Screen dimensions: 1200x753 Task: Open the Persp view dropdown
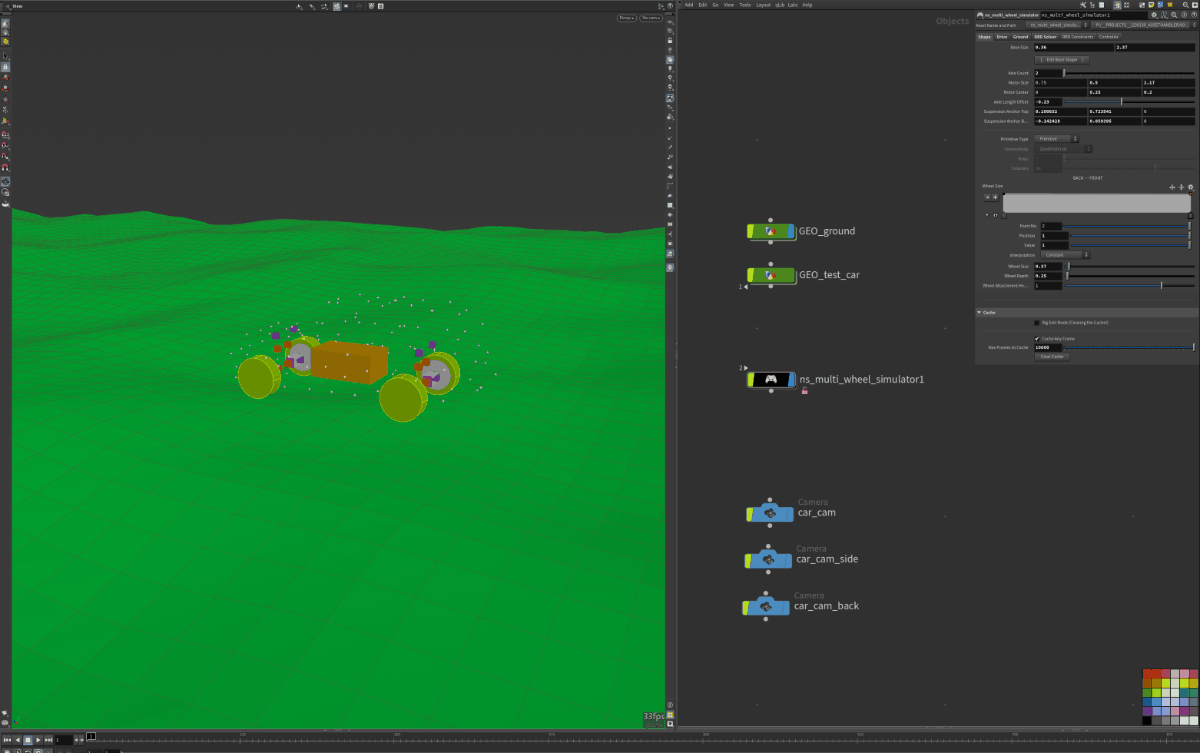[x=627, y=18]
